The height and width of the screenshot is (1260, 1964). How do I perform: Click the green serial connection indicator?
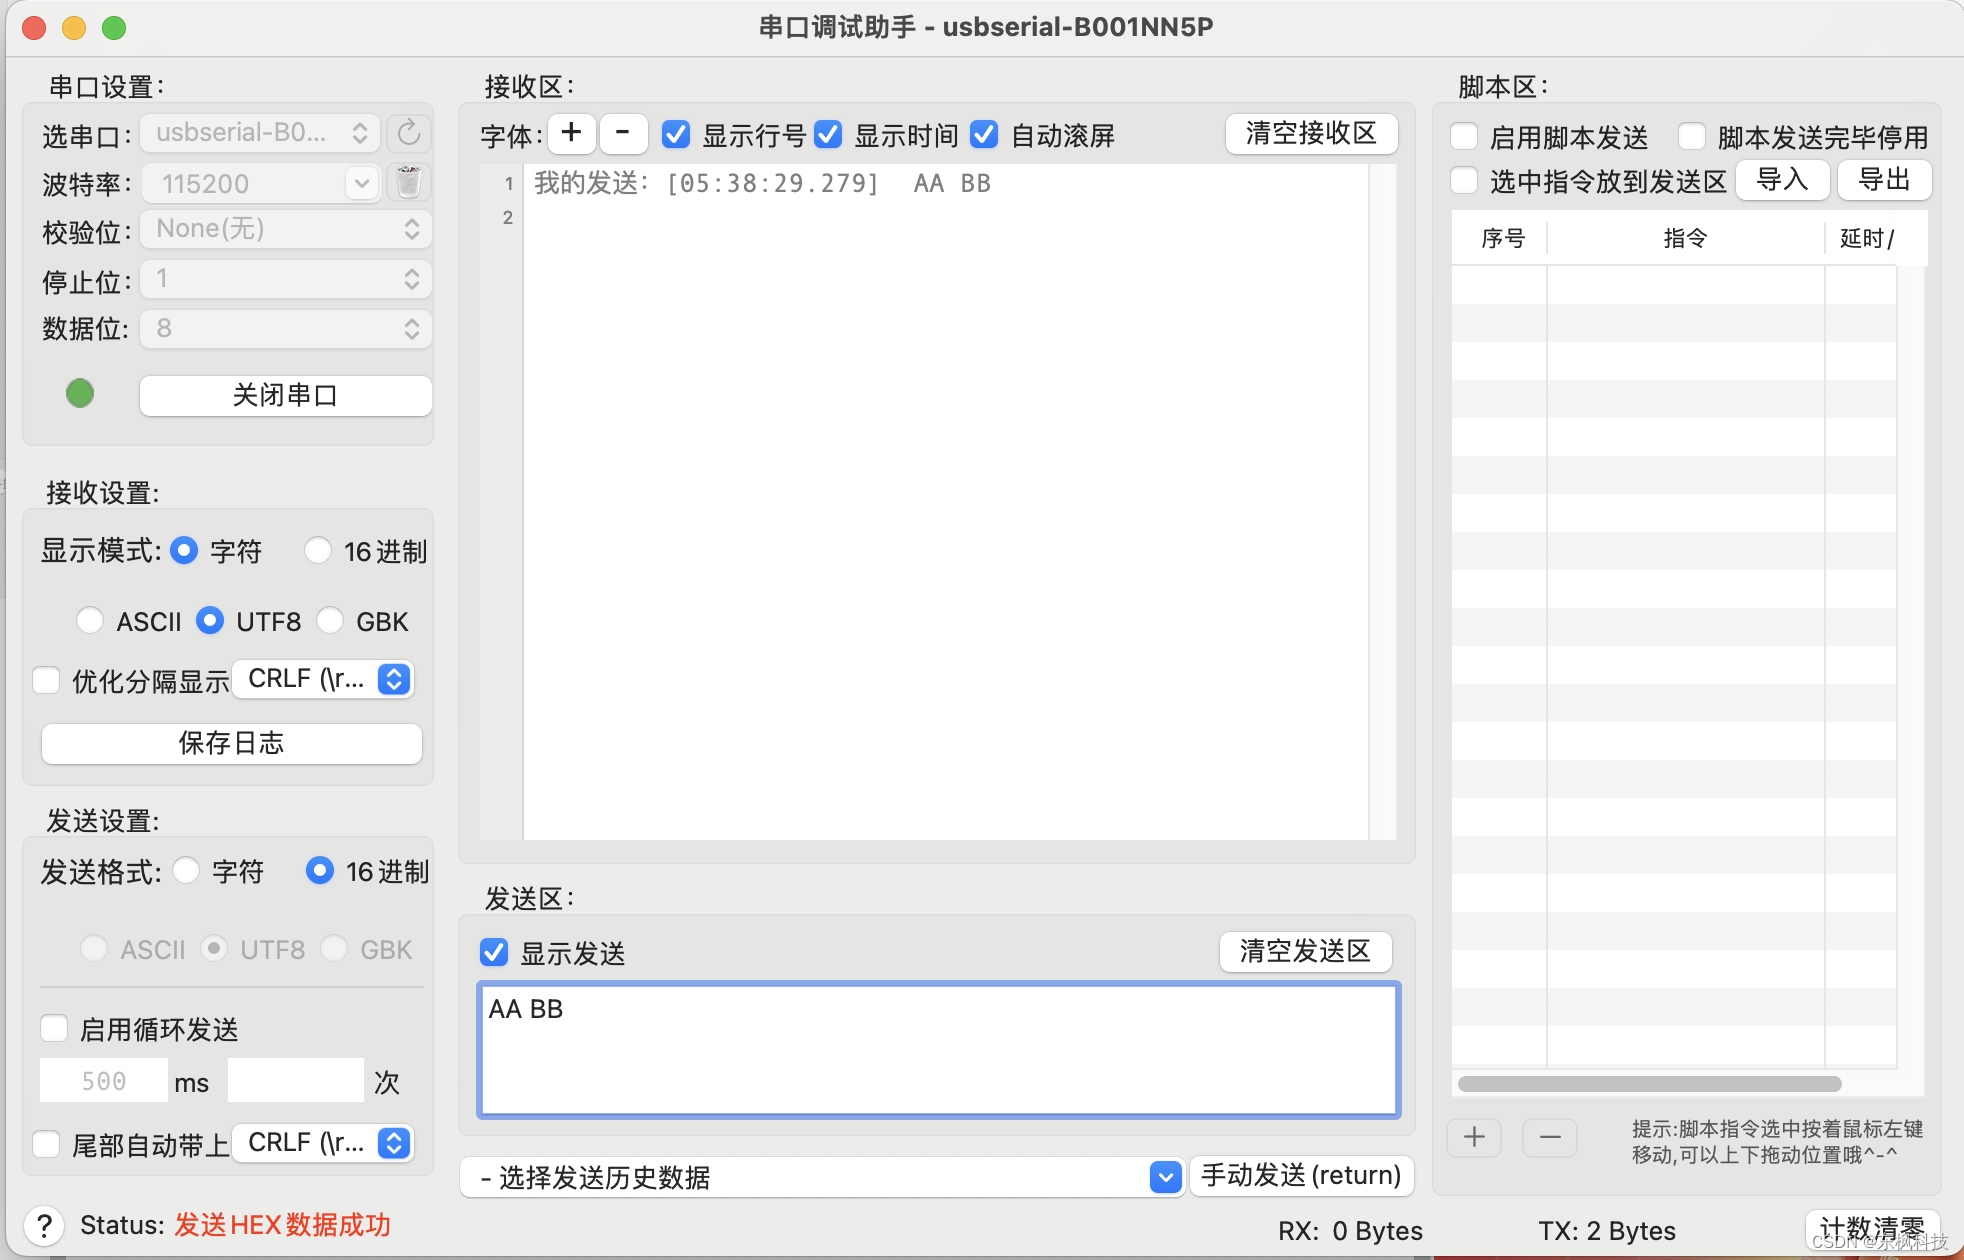(80, 393)
